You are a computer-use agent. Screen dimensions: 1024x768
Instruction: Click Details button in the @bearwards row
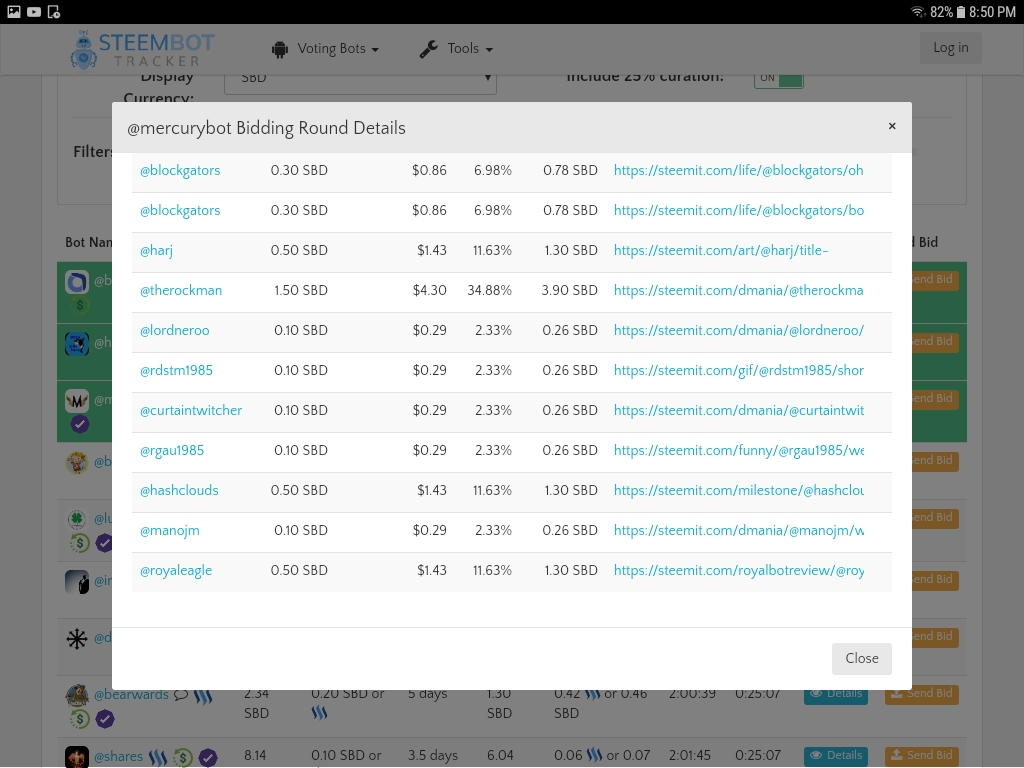836,696
